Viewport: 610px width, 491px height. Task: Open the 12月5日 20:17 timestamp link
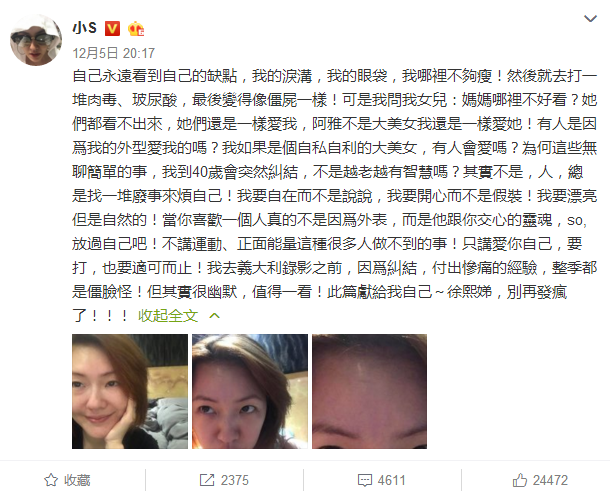pyautogui.click(x=114, y=53)
